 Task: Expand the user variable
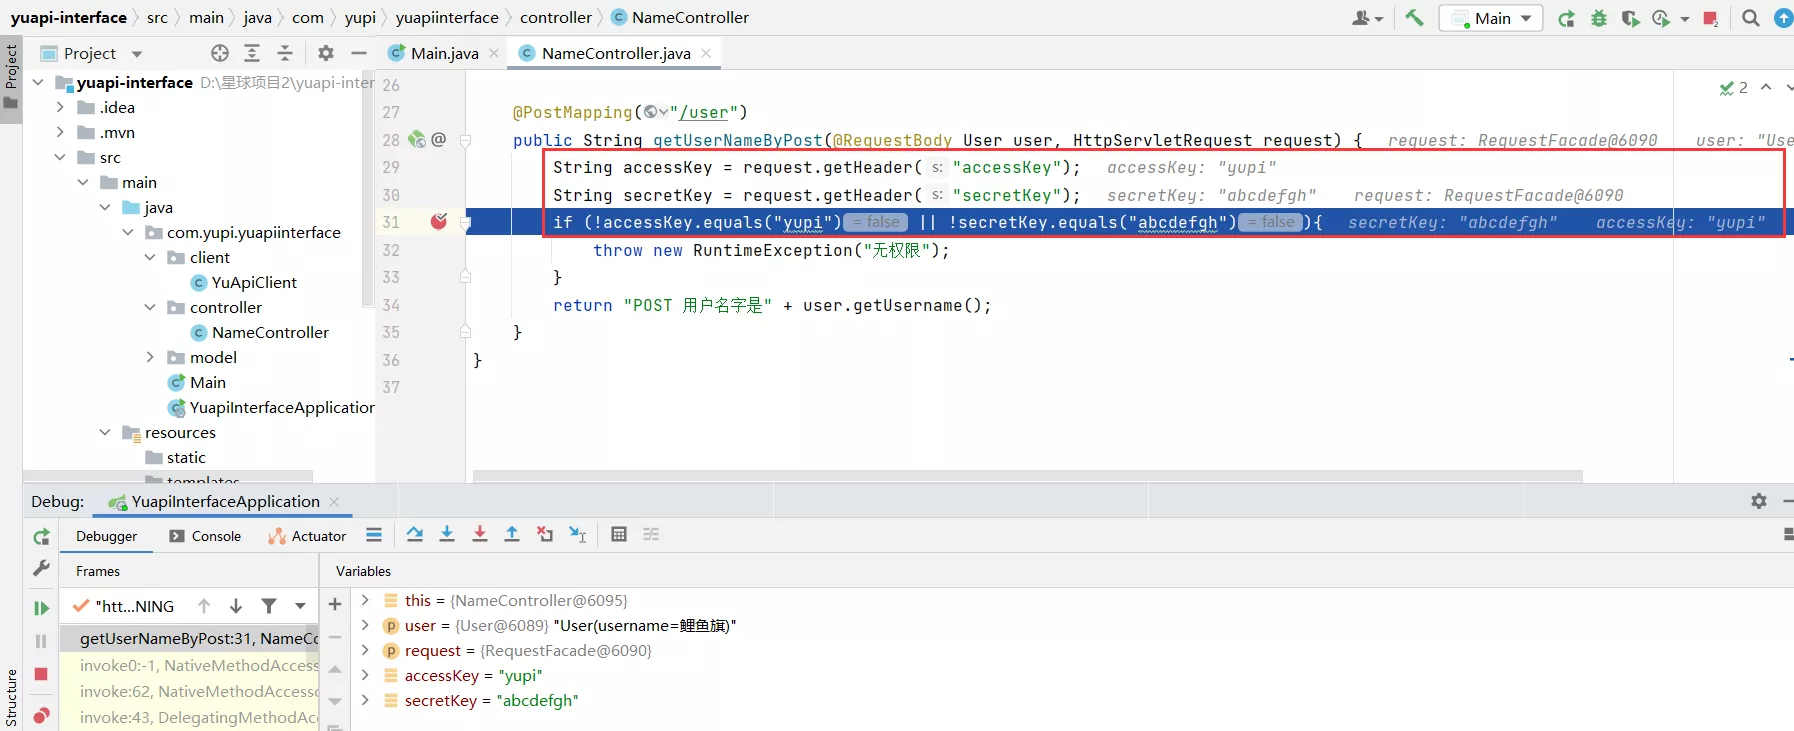pyautogui.click(x=365, y=625)
